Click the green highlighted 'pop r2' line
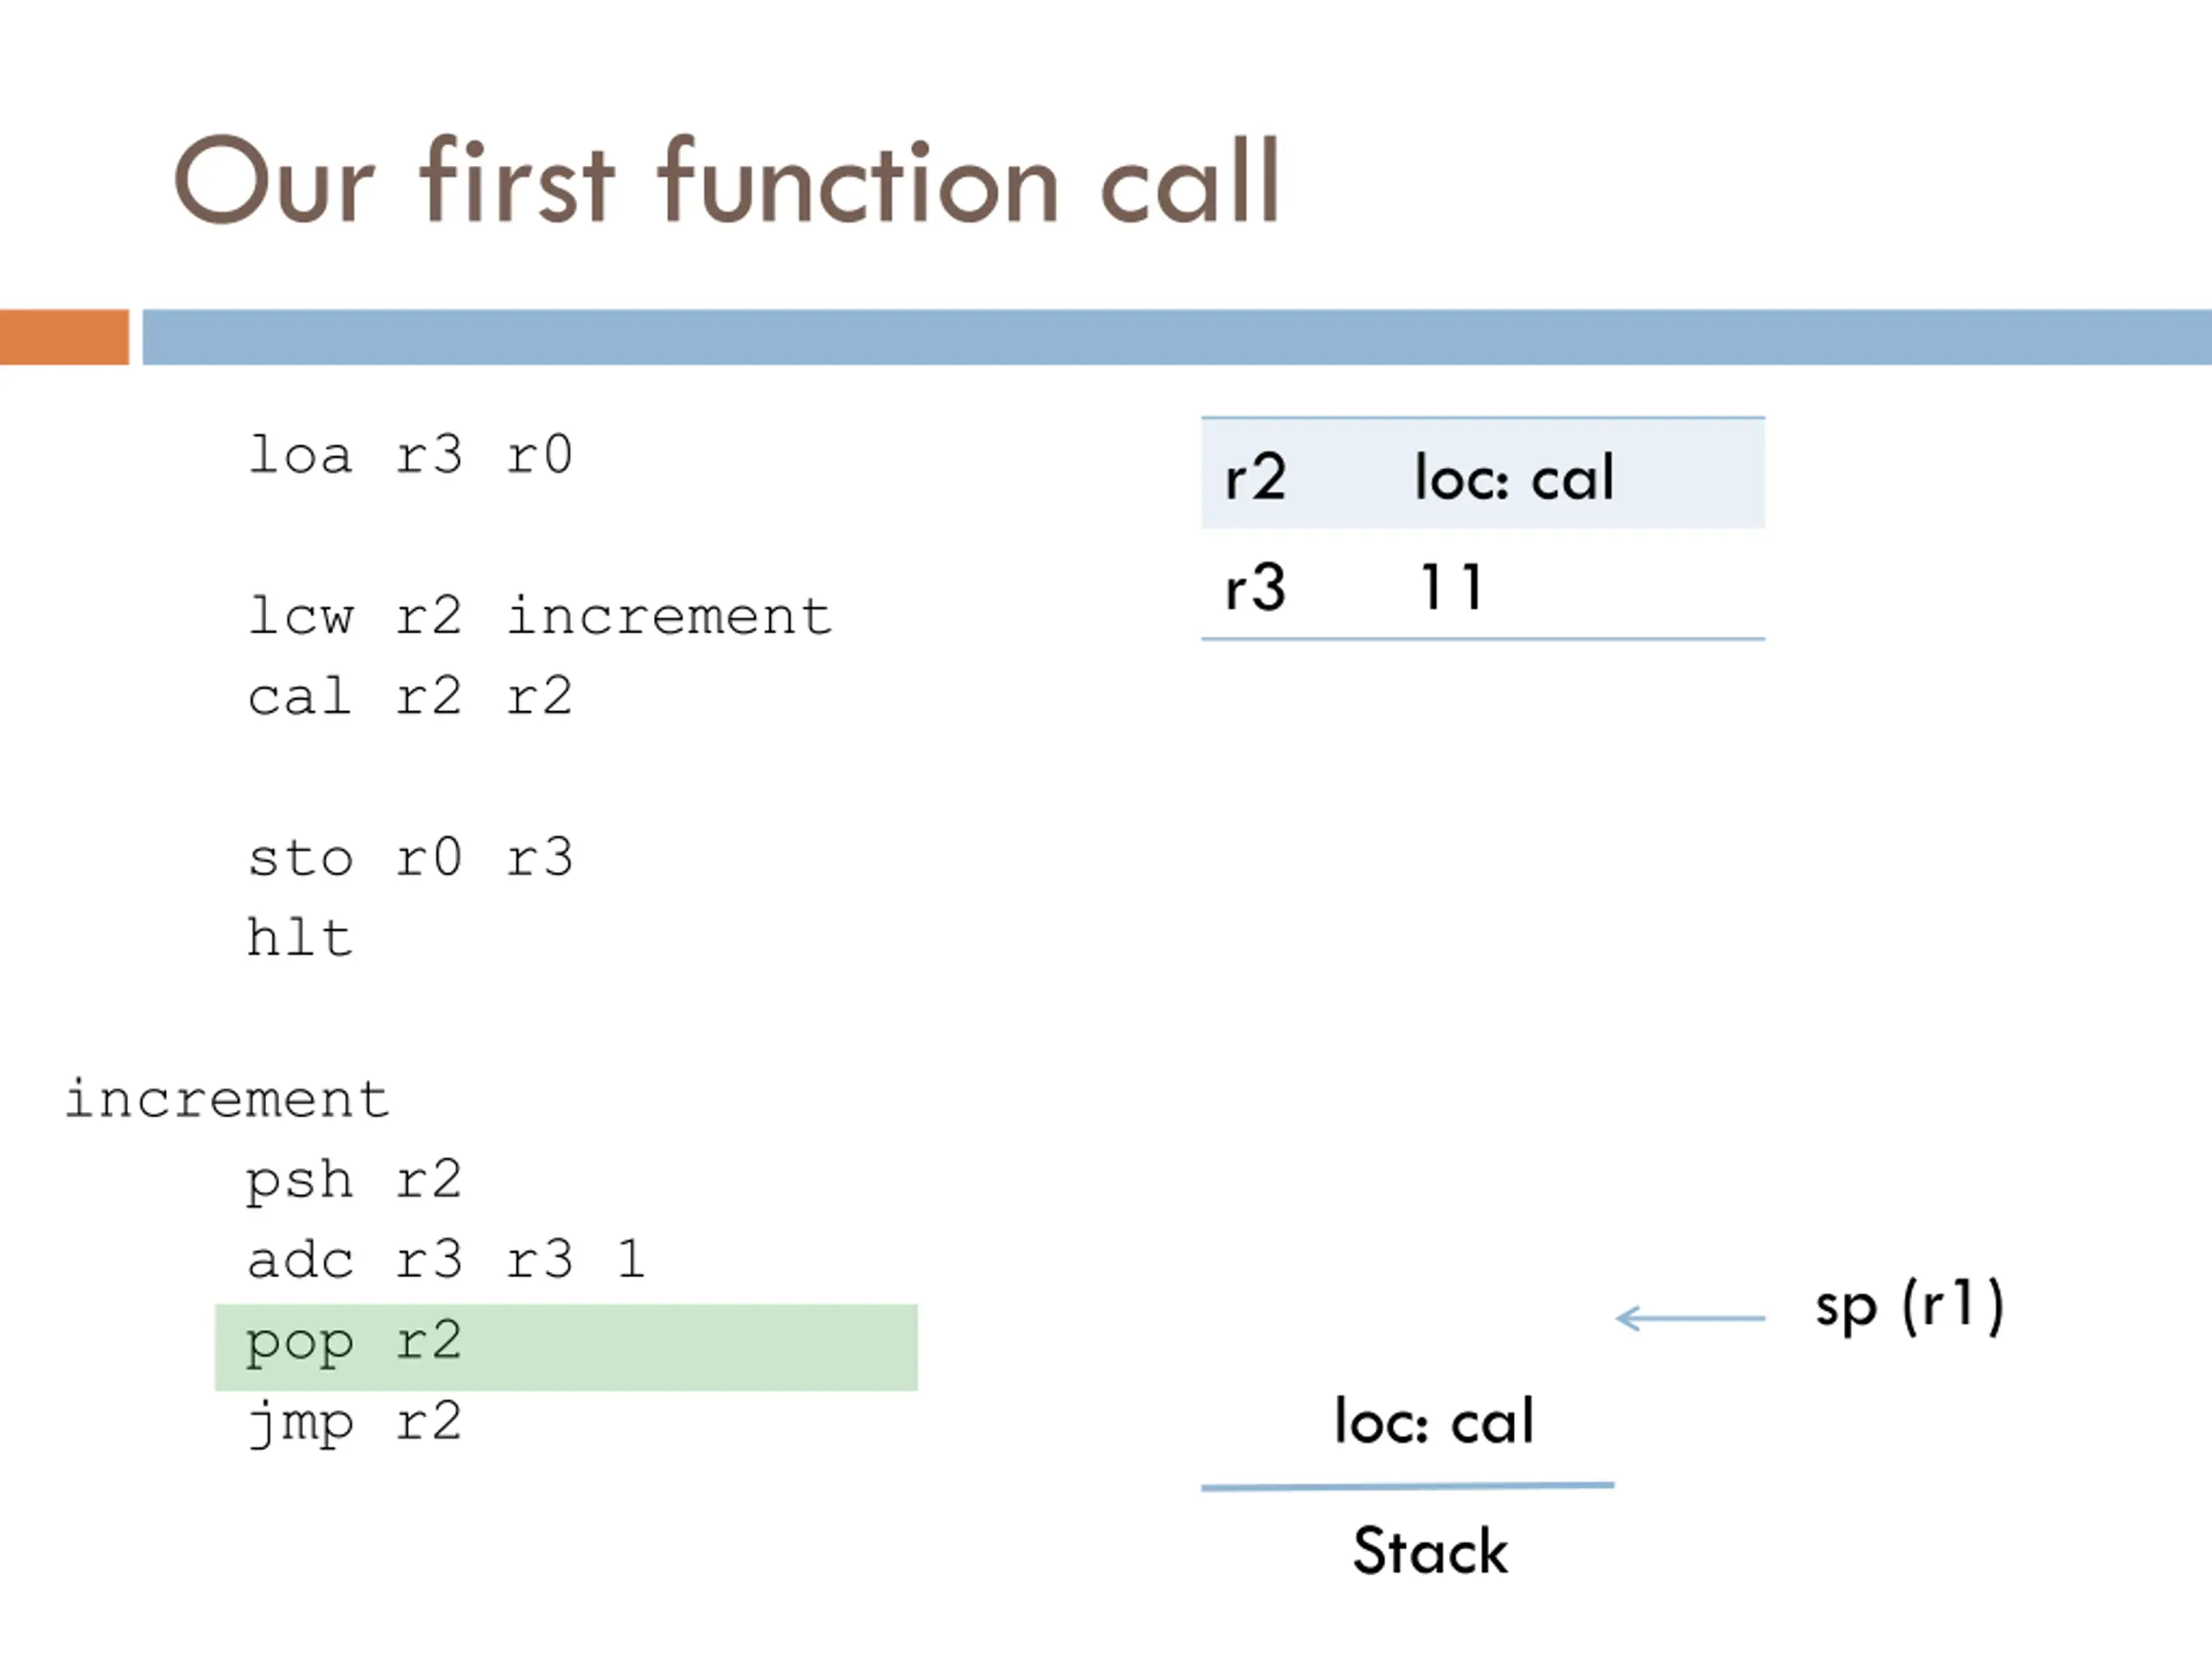The image size is (2212, 1659). pos(566,1347)
